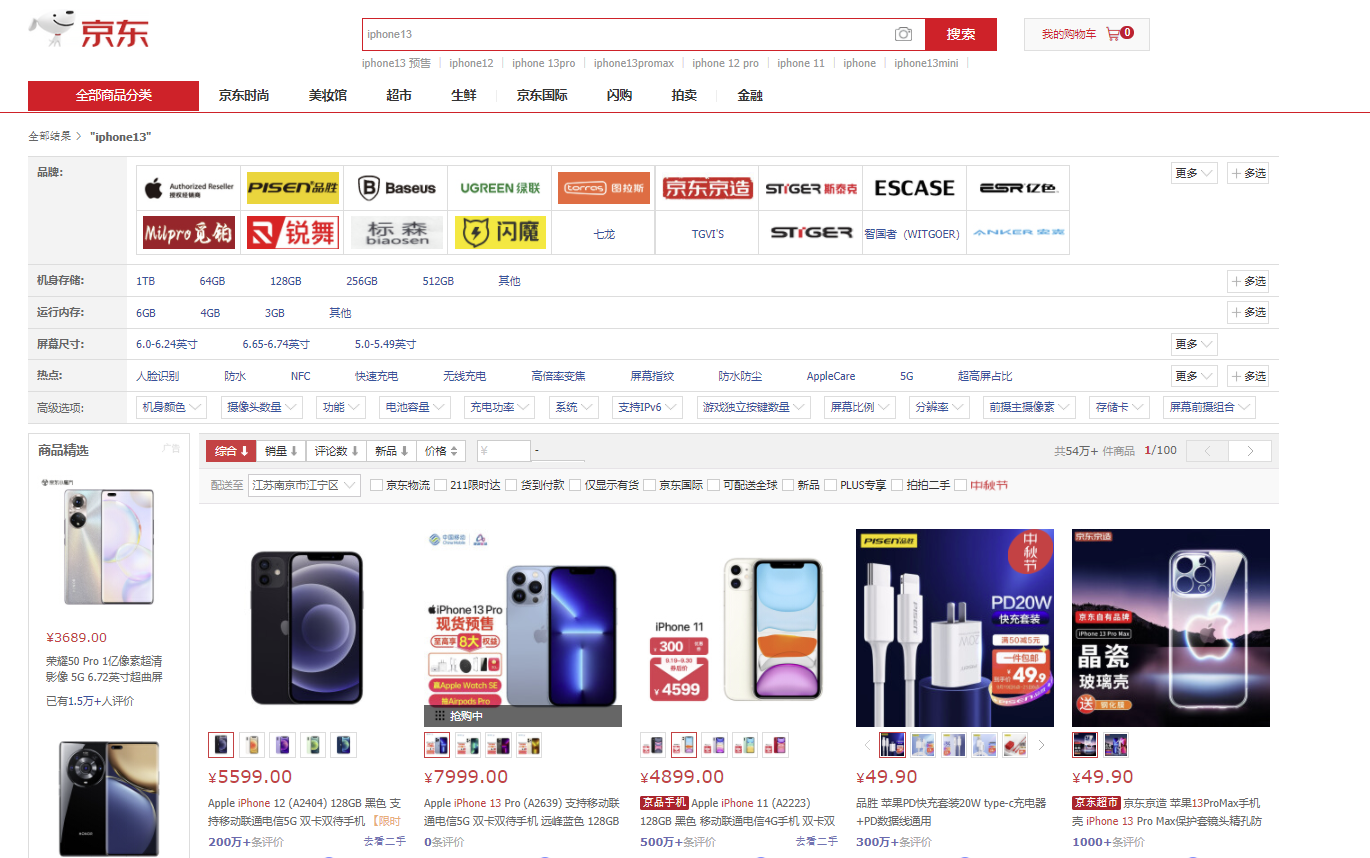Select the 京东京造 brand logo
This screenshot has height=858, width=1370.
coord(707,187)
